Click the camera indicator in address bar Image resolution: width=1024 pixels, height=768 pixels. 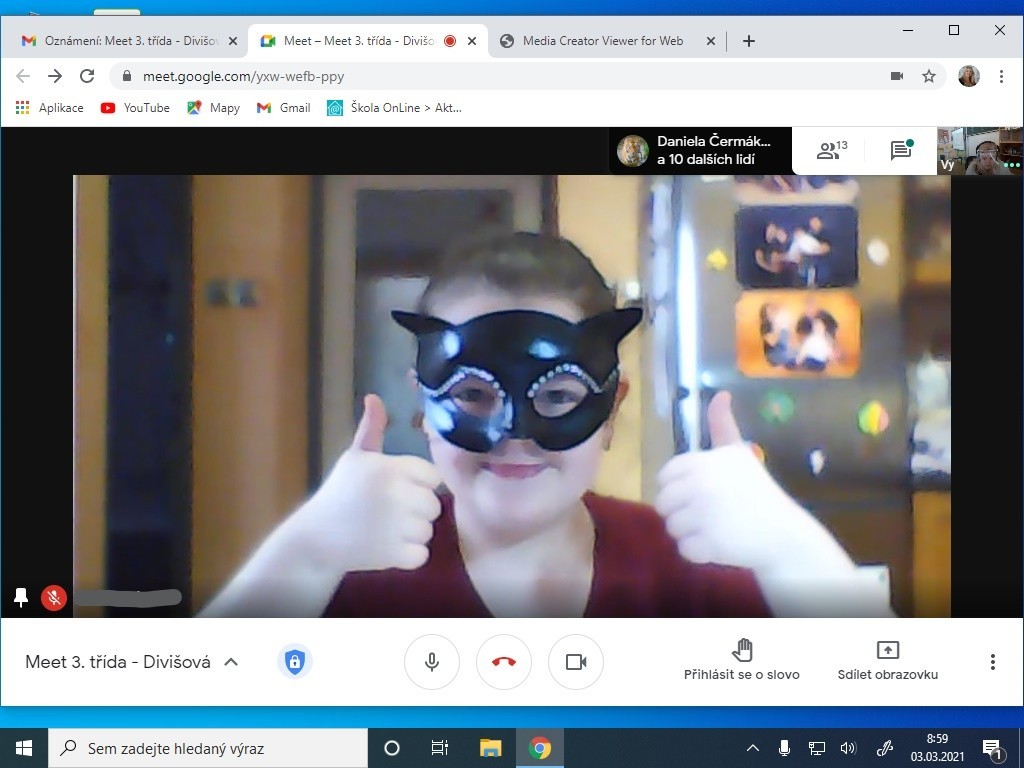897,76
